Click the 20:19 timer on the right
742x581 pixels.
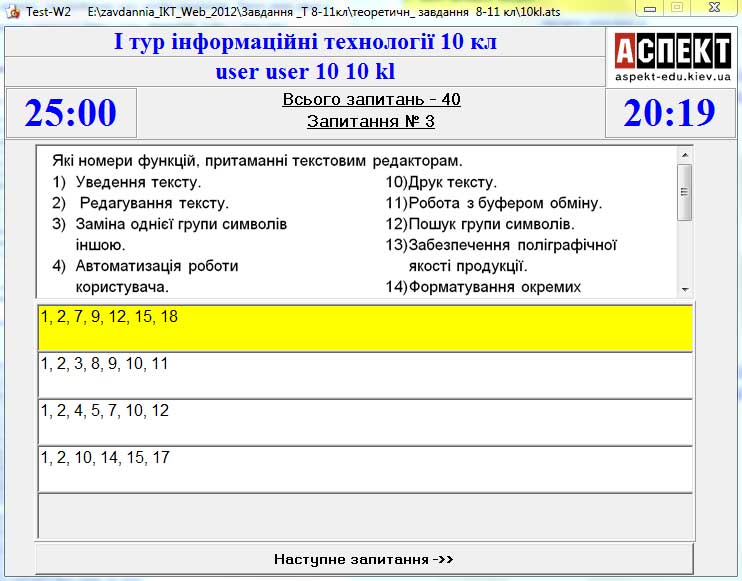(x=669, y=113)
